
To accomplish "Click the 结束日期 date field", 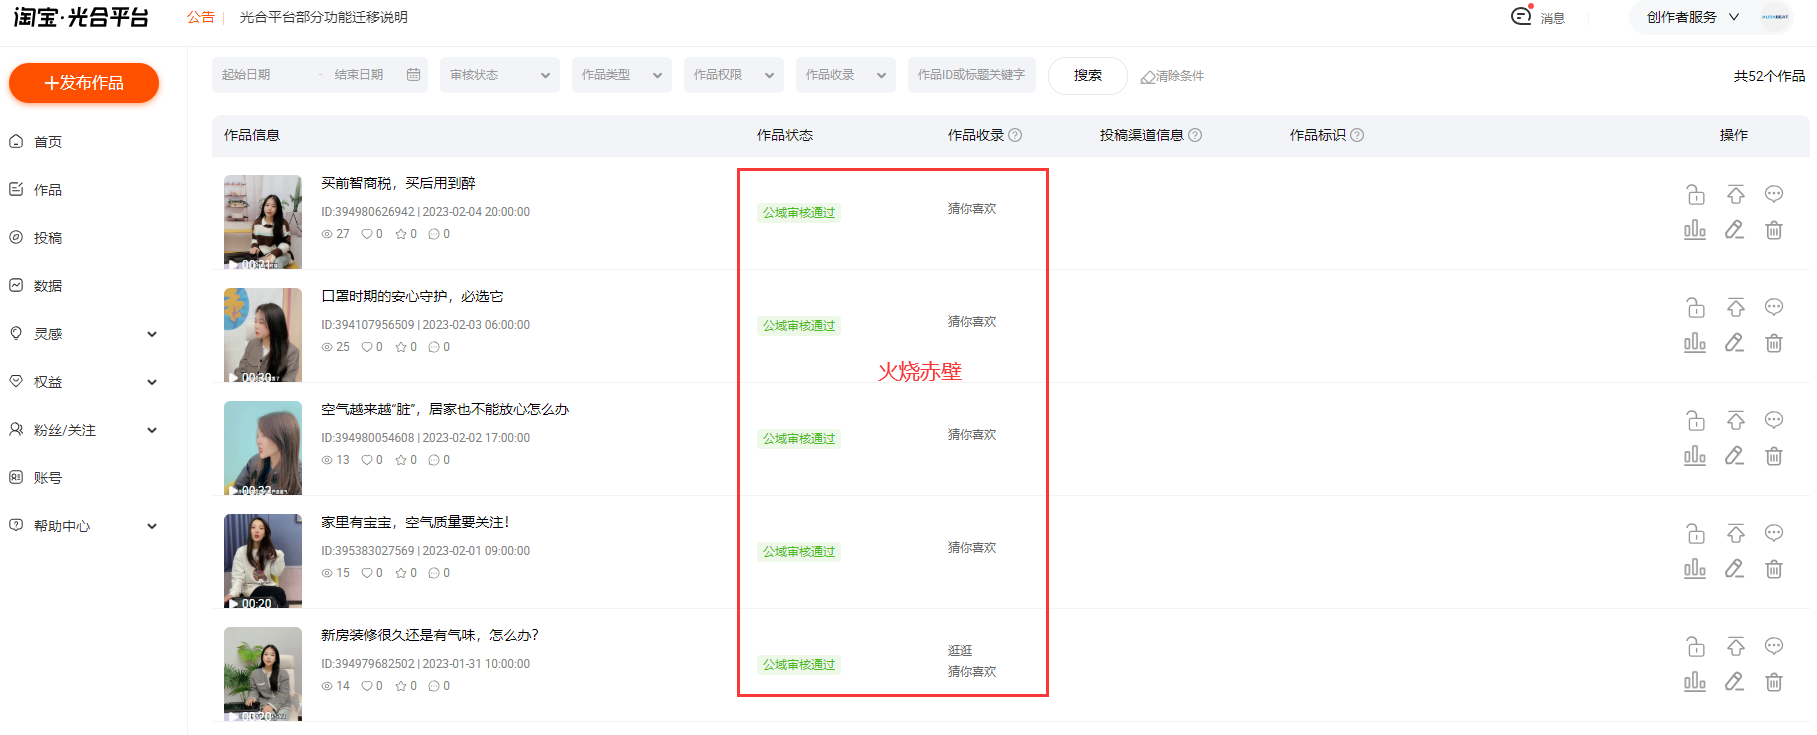I will click(x=360, y=75).
